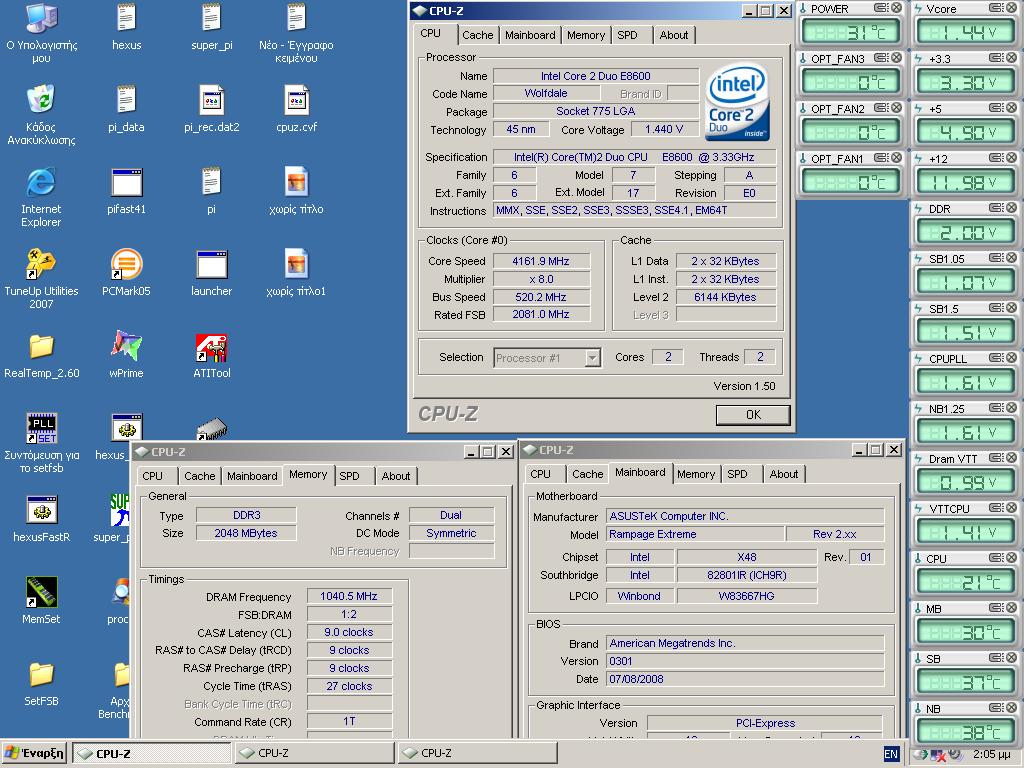Click the motherboard model Rampage Extreme field
This screenshot has height=768, width=1024.
pyautogui.click(x=695, y=534)
